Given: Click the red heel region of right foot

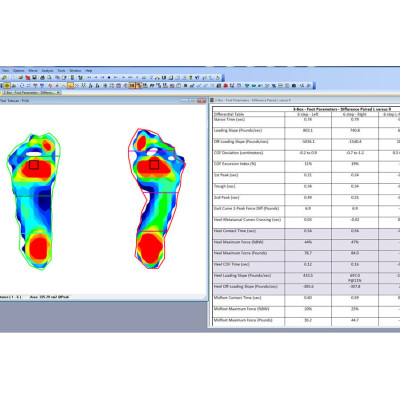Looking at the screenshot, I should click(150, 248).
